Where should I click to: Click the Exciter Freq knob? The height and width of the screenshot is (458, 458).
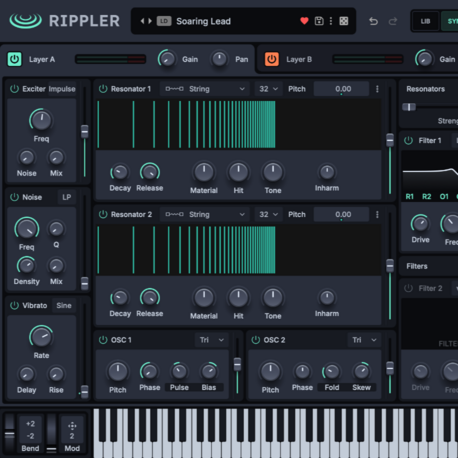41,120
